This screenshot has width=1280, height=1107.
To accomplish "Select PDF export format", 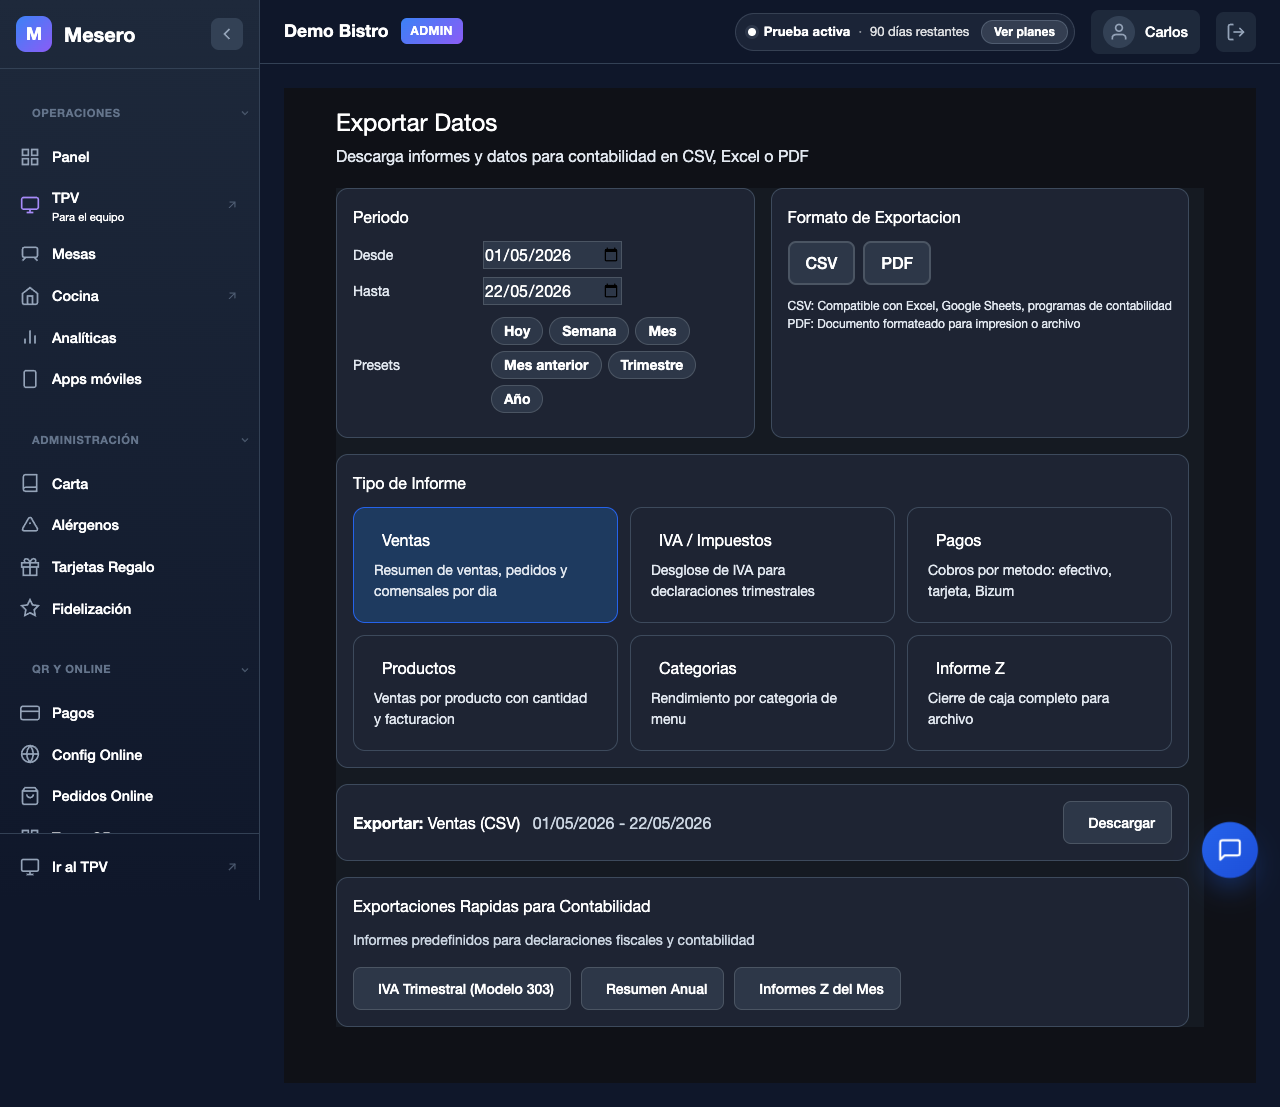I will tap(897, 263).
